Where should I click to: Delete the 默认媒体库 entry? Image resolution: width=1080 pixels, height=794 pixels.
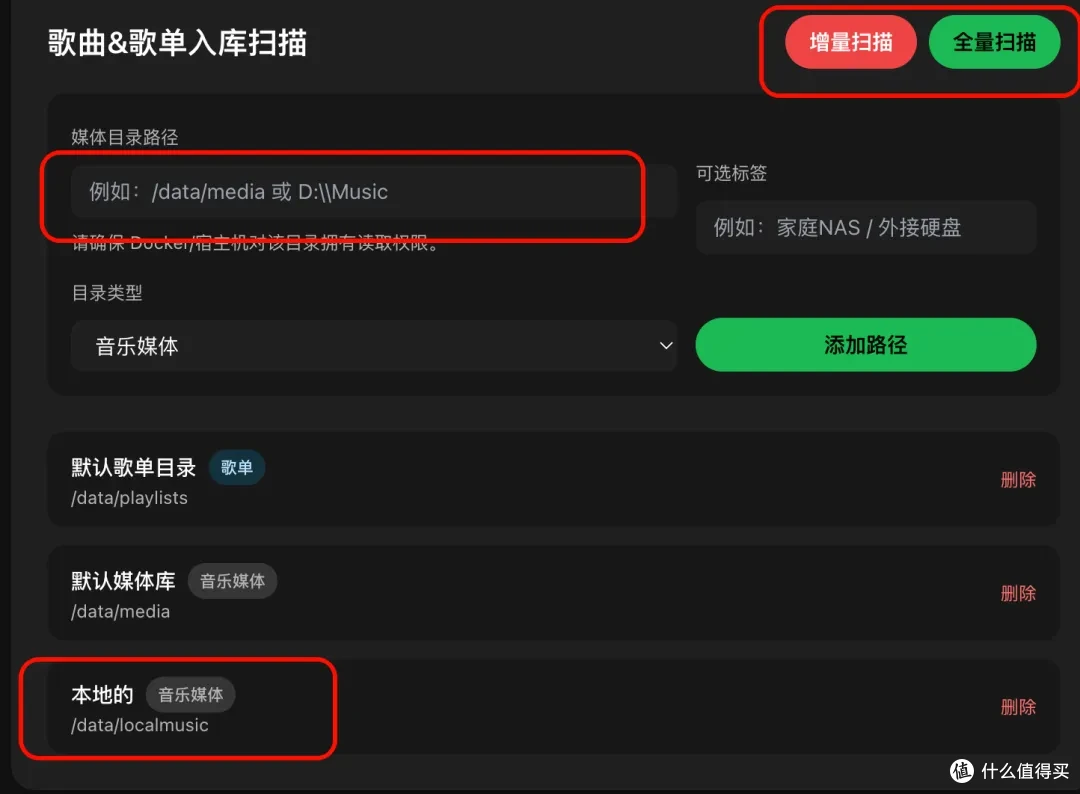1018,593
